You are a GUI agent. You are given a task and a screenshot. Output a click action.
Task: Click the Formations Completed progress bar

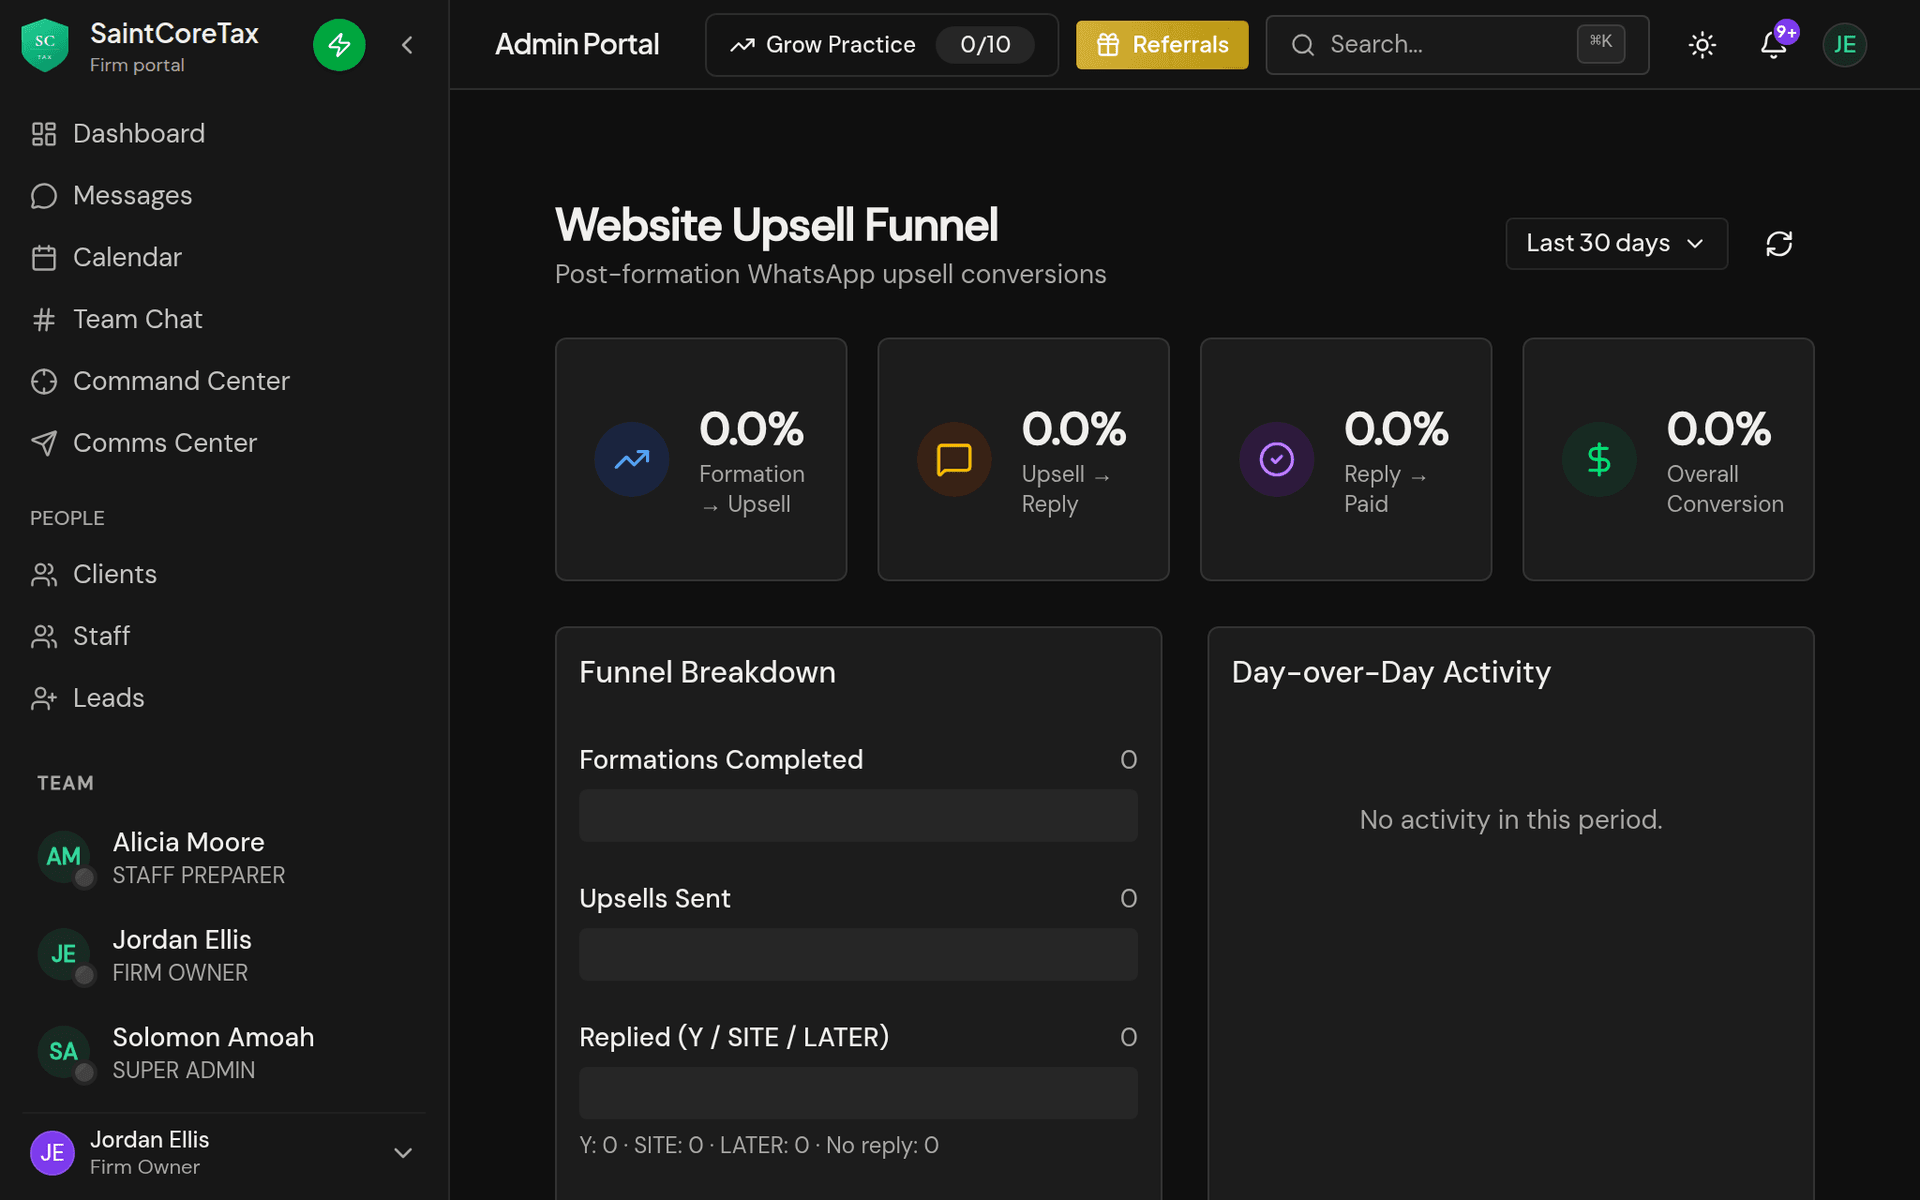(x=858, y=816)
